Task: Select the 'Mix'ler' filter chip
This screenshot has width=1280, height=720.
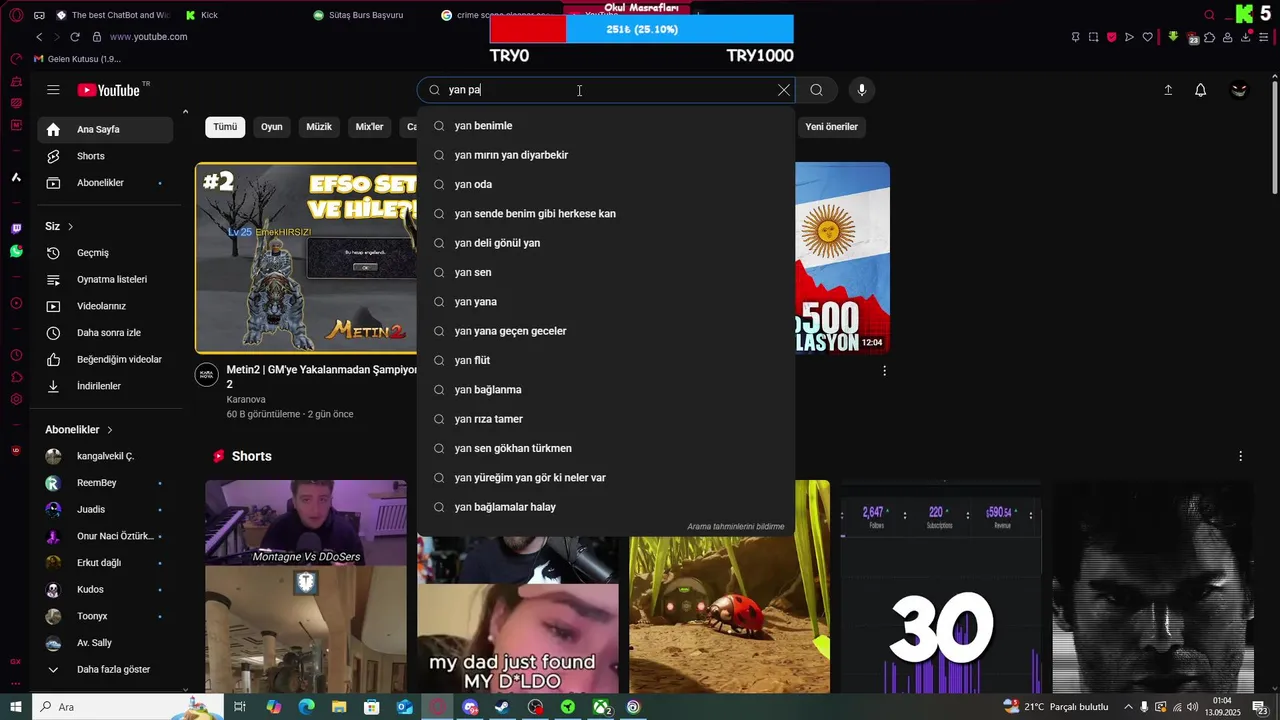Action: point(370,127)
